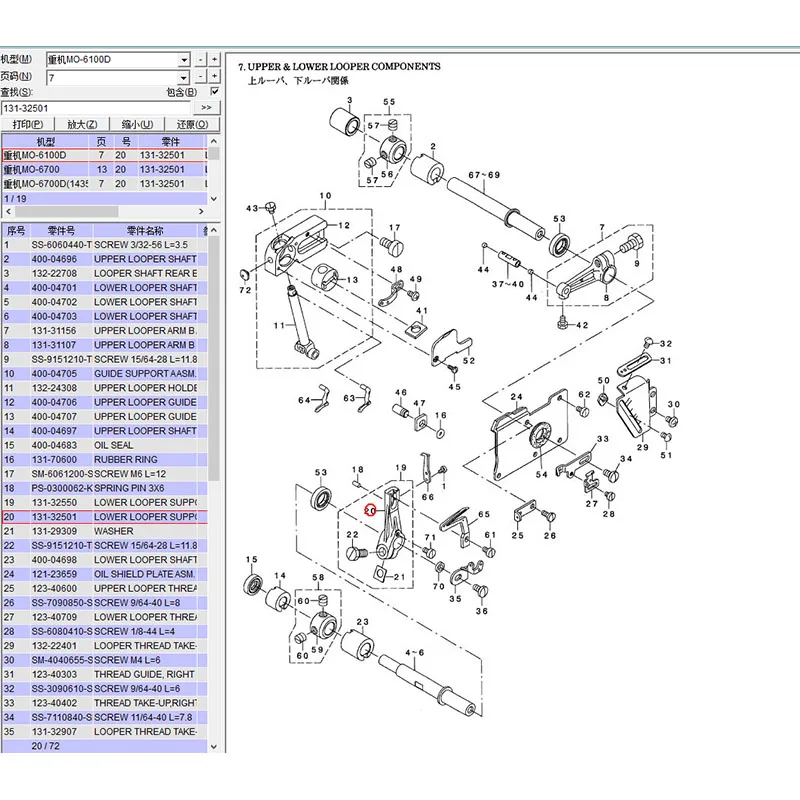Select row 17 SCREW M6 L=12
The height and width of the screenshot is (800, 800).
[x=104, y=474]
